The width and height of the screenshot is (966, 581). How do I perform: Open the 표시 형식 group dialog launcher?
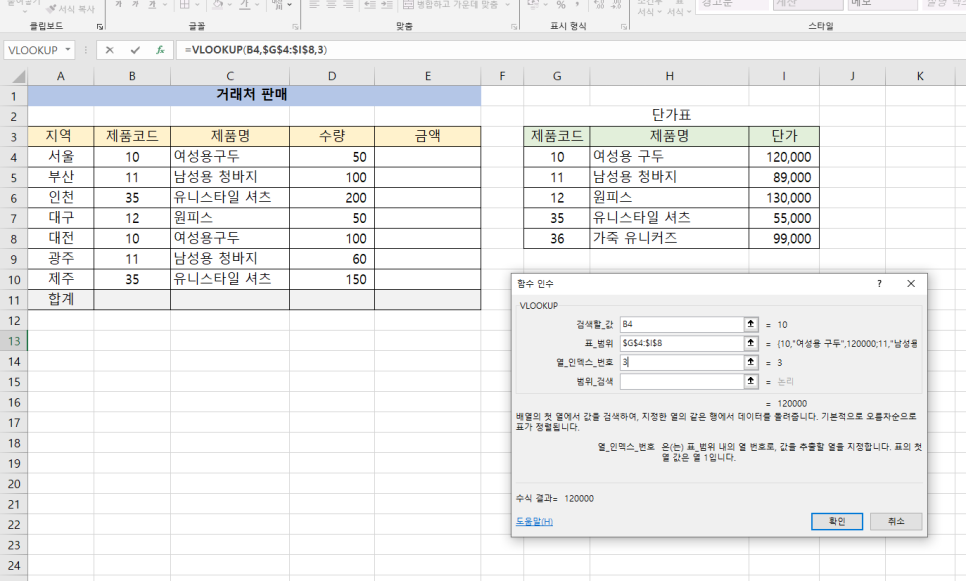(623, 26)
